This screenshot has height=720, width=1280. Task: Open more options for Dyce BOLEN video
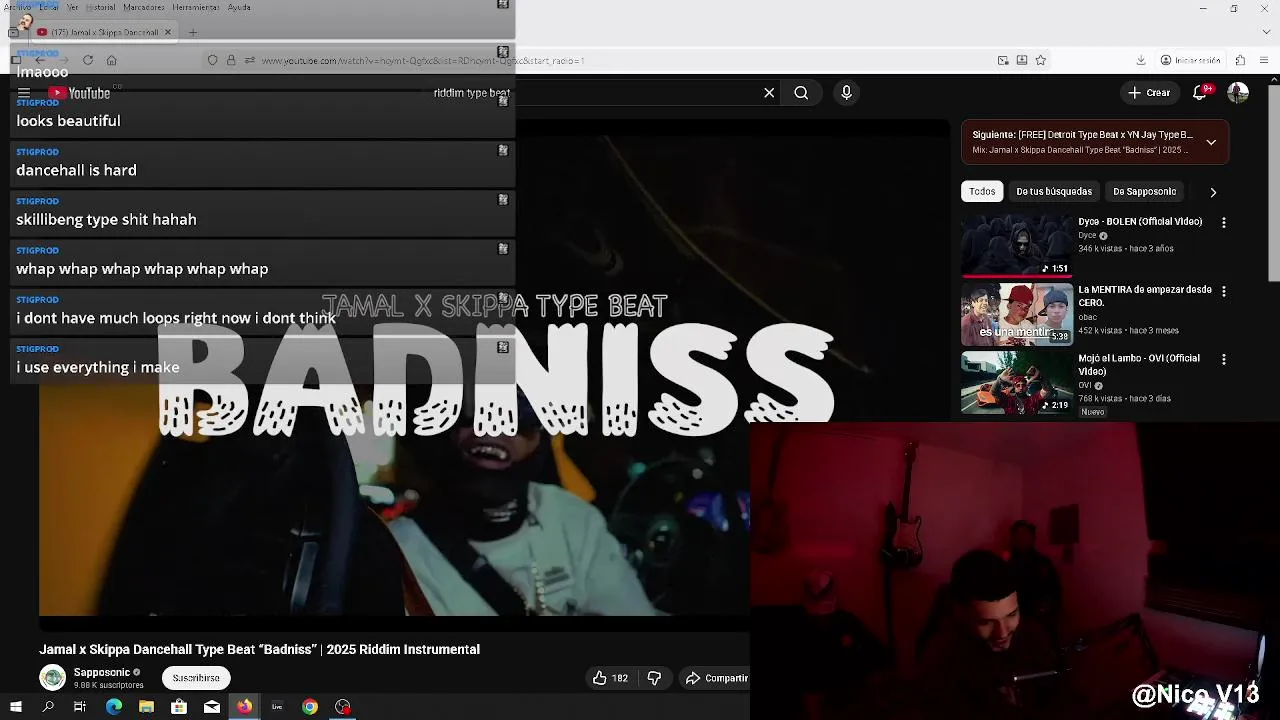(x=1223, y=222)
